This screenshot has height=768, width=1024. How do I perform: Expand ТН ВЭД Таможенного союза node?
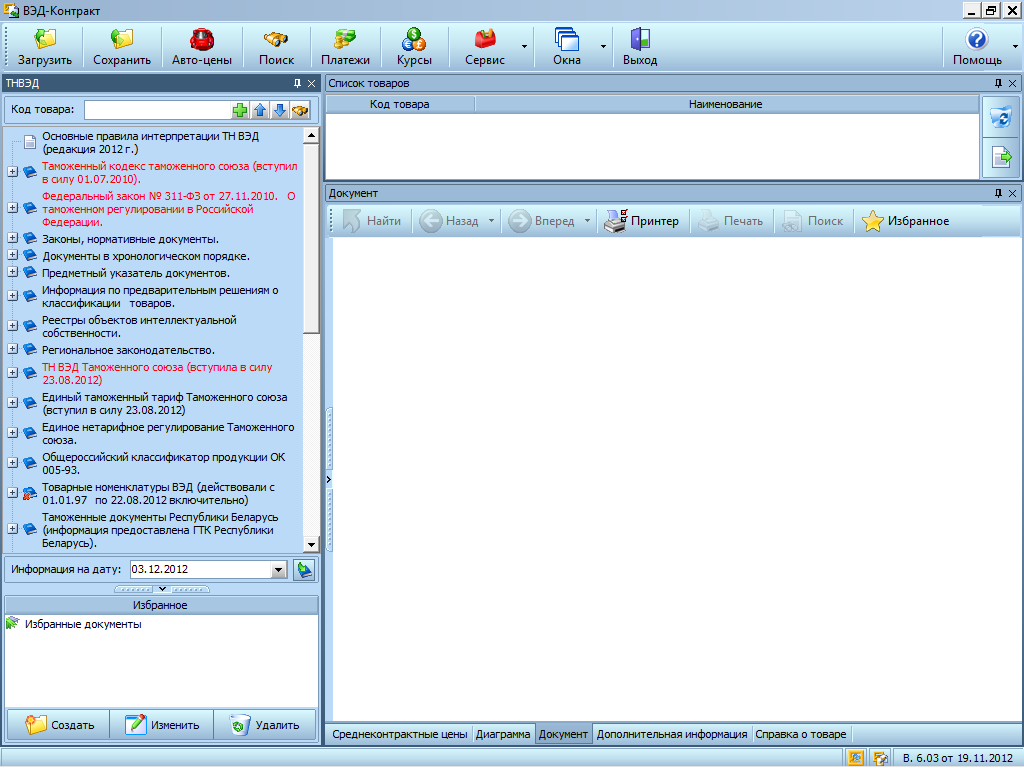pyautogui.click(x=12, y=372)
